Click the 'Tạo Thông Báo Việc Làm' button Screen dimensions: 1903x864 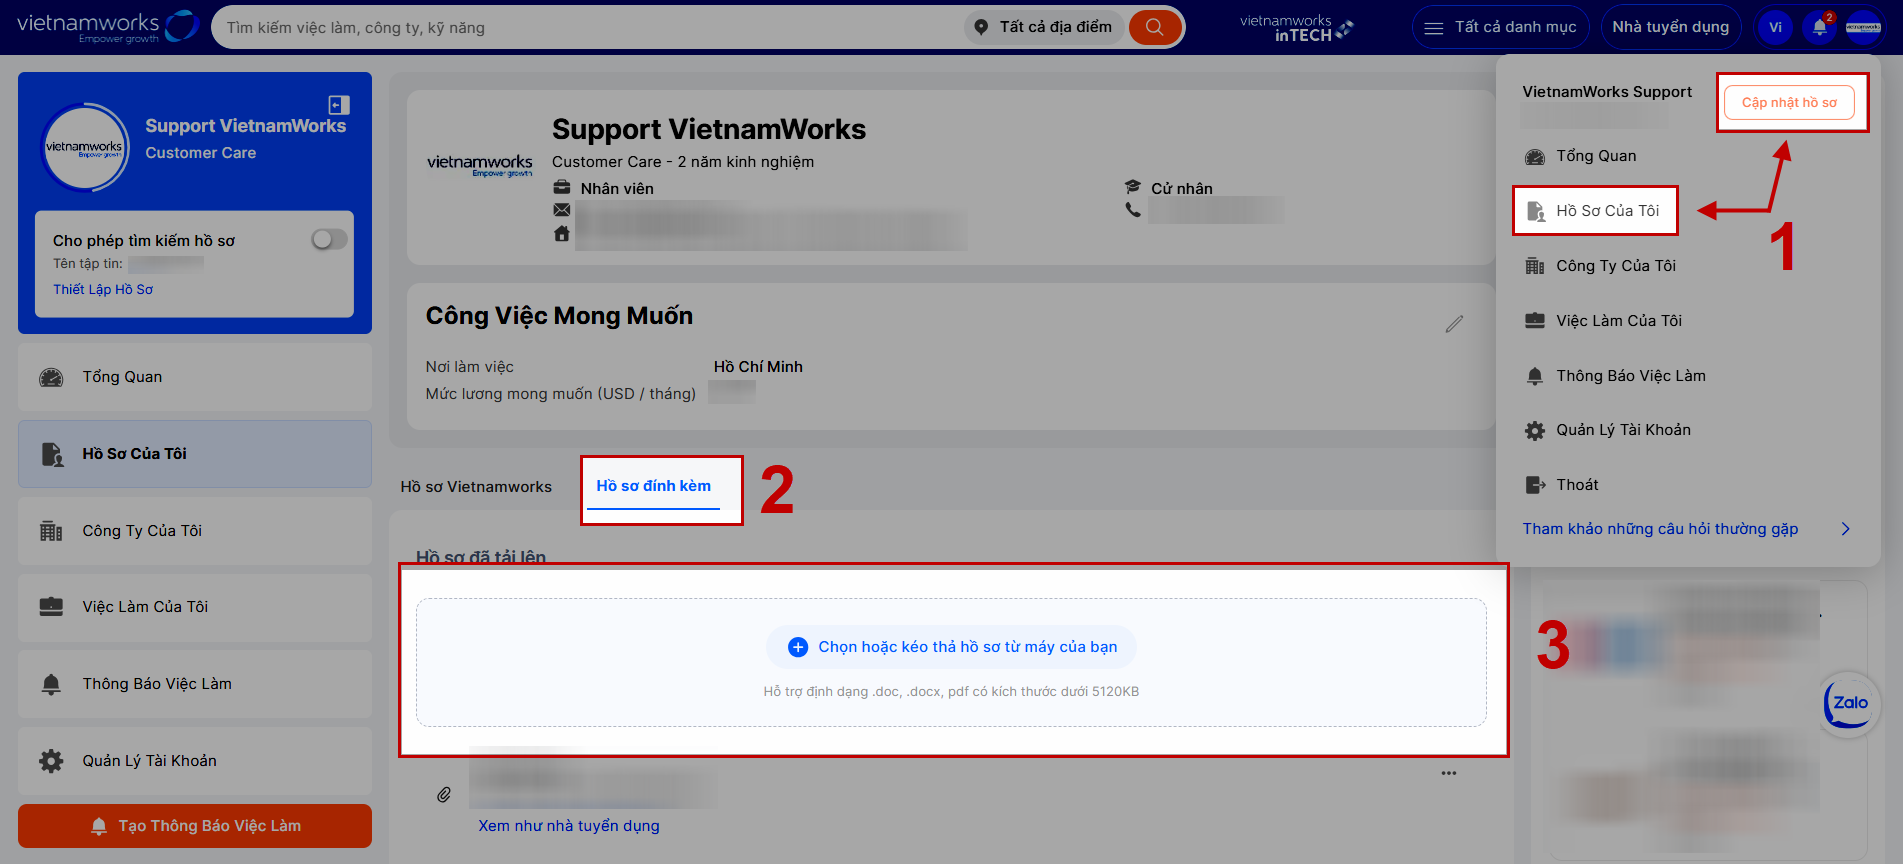pyautogui.click(x=195, y=826)
